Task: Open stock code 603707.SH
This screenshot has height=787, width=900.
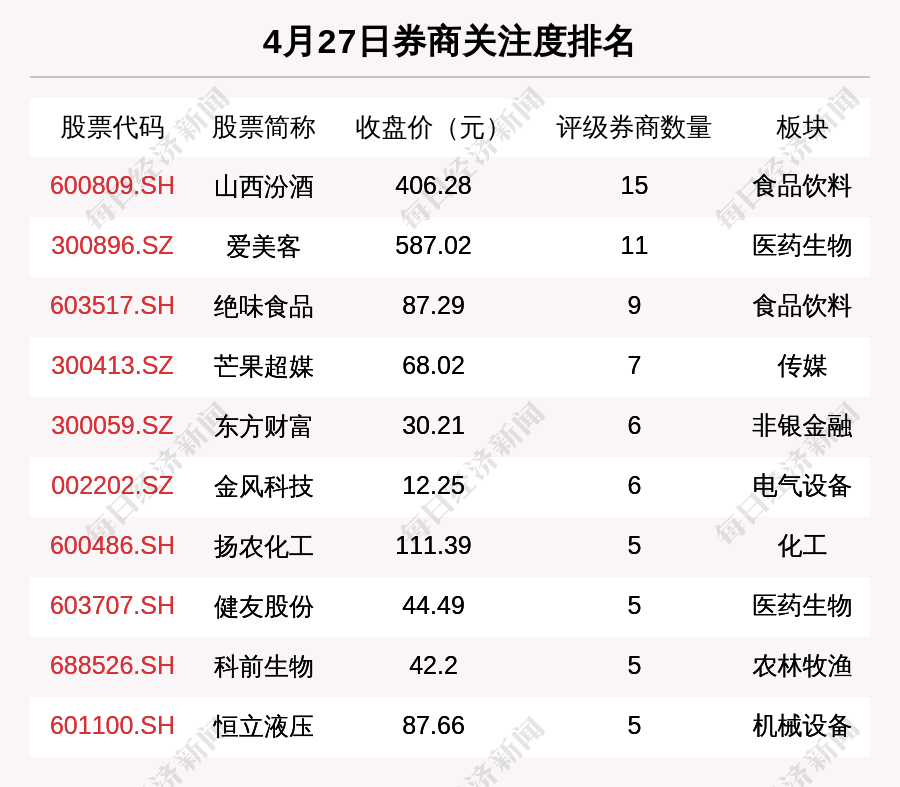Action: pos(112,606)
